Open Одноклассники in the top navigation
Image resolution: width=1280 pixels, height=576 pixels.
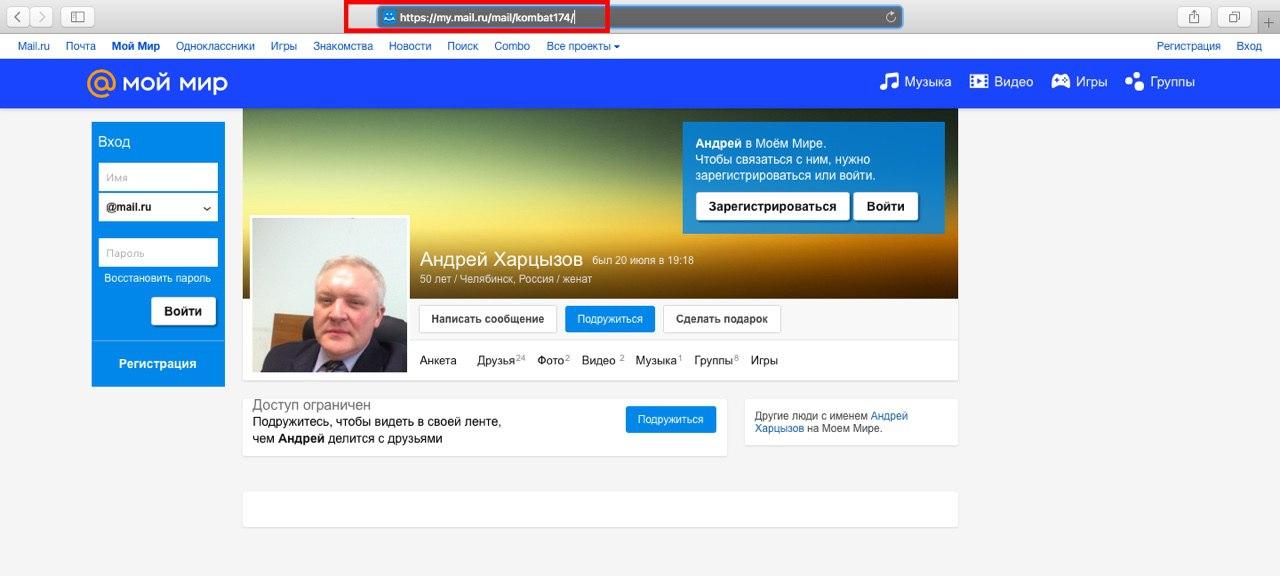(215, 46)
